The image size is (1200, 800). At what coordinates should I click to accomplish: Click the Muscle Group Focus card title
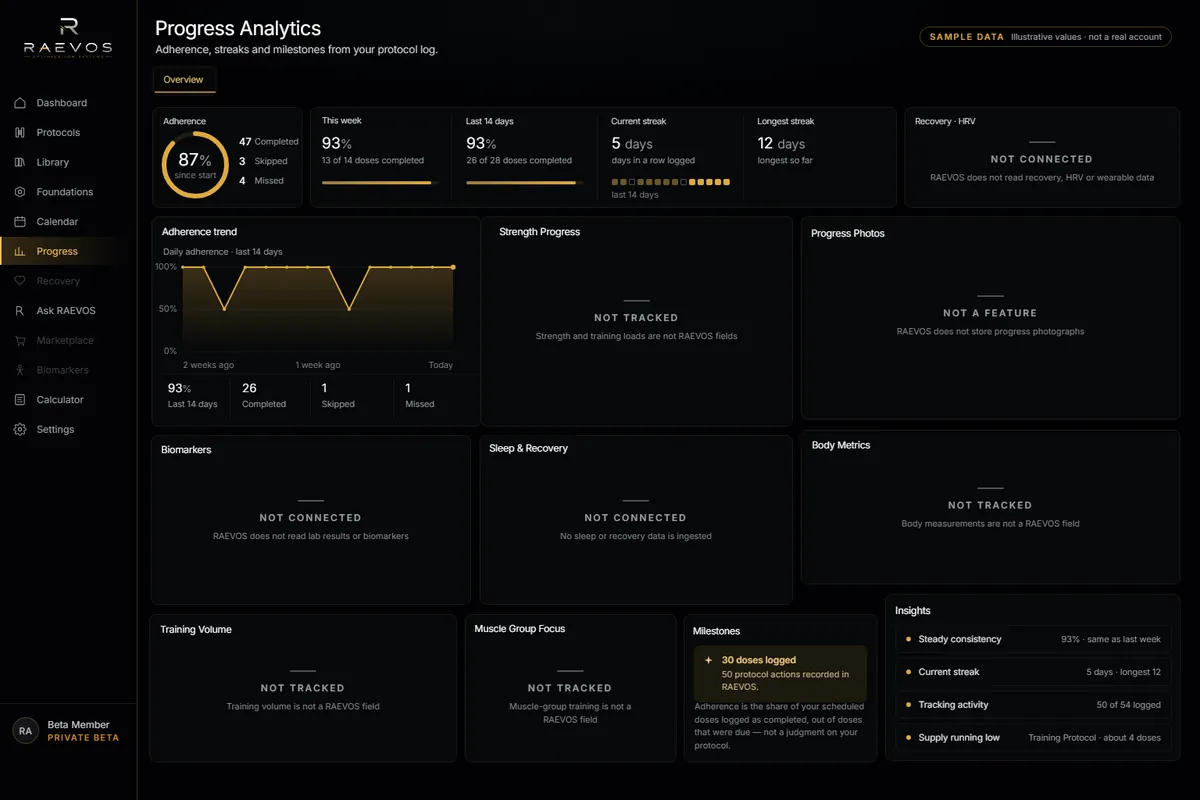point(520,629)
